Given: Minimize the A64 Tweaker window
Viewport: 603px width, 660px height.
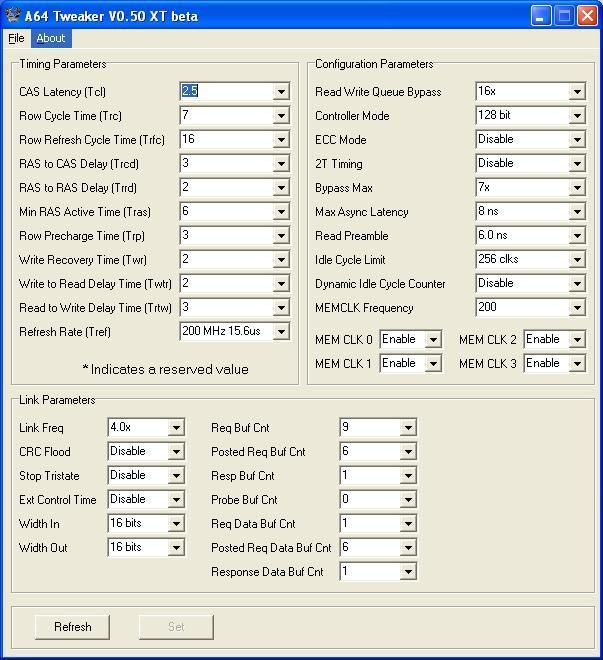Looking at the screenshot, I should tap(541, 16).
